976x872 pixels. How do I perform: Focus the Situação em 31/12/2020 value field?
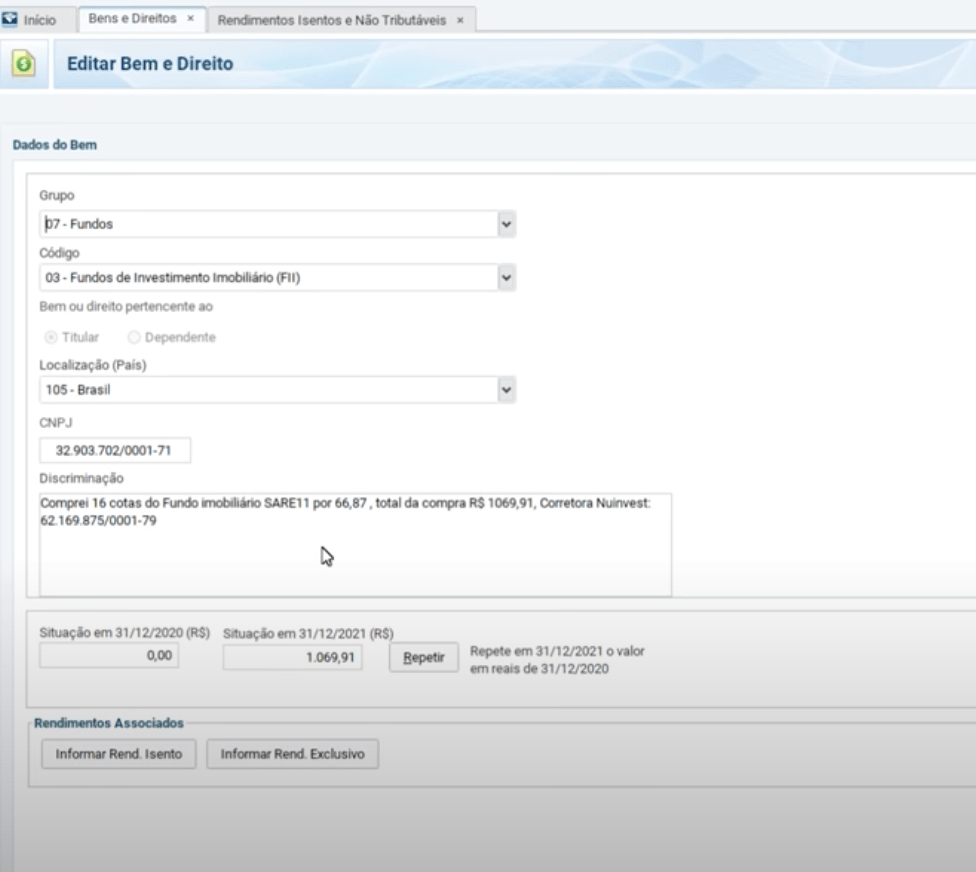[x=109, y=657]
